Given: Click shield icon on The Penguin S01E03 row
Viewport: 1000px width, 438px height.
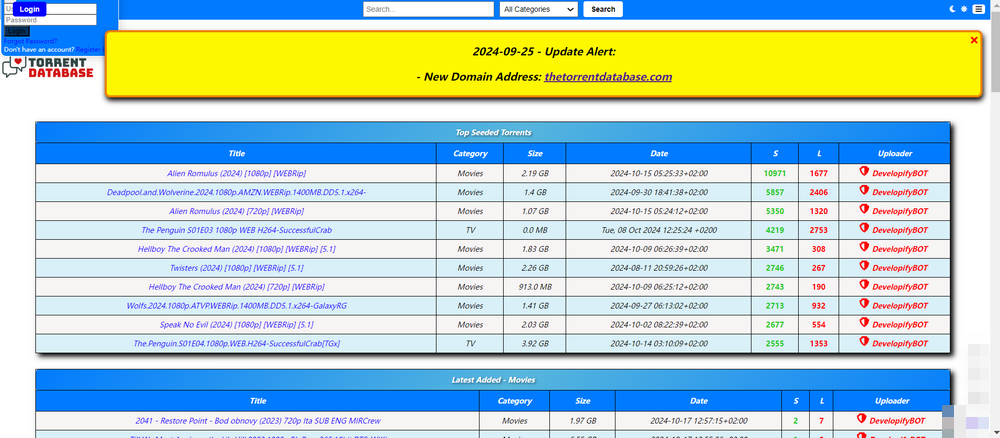Looking at the screenshot, I should click(x=864, y=228).
